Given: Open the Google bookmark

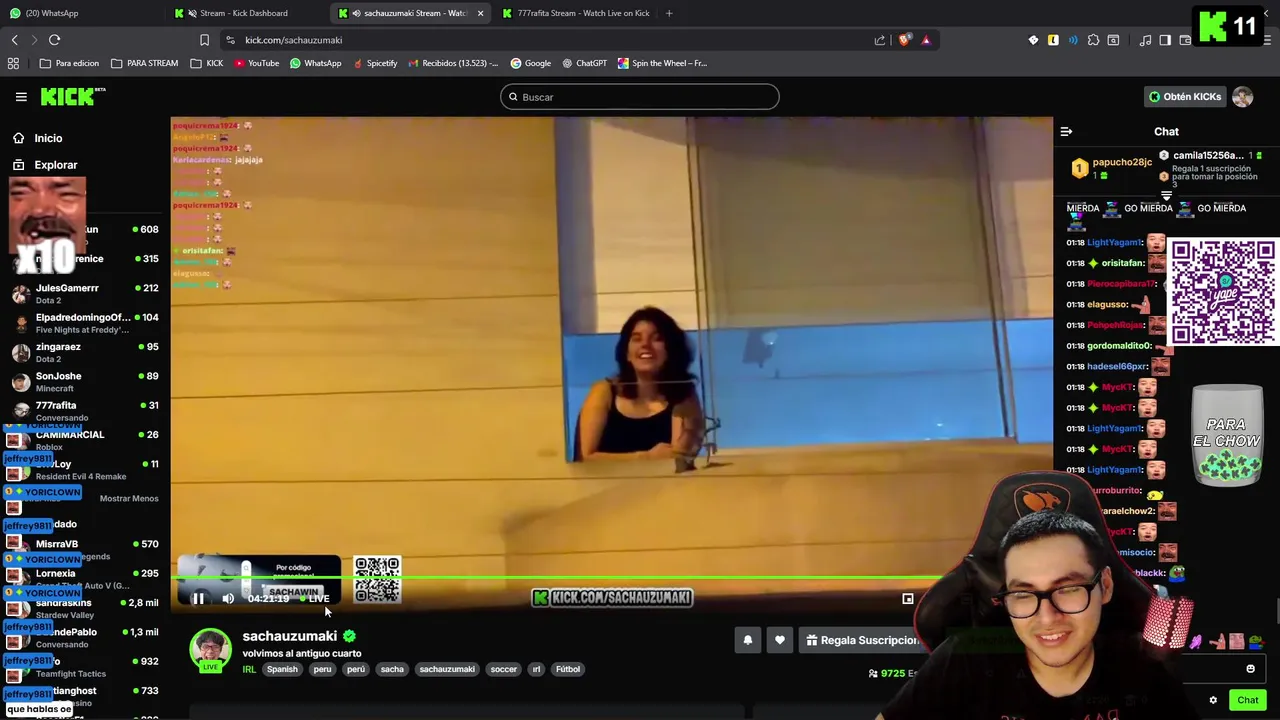Looking at the screenshot, I should [531, 63].
